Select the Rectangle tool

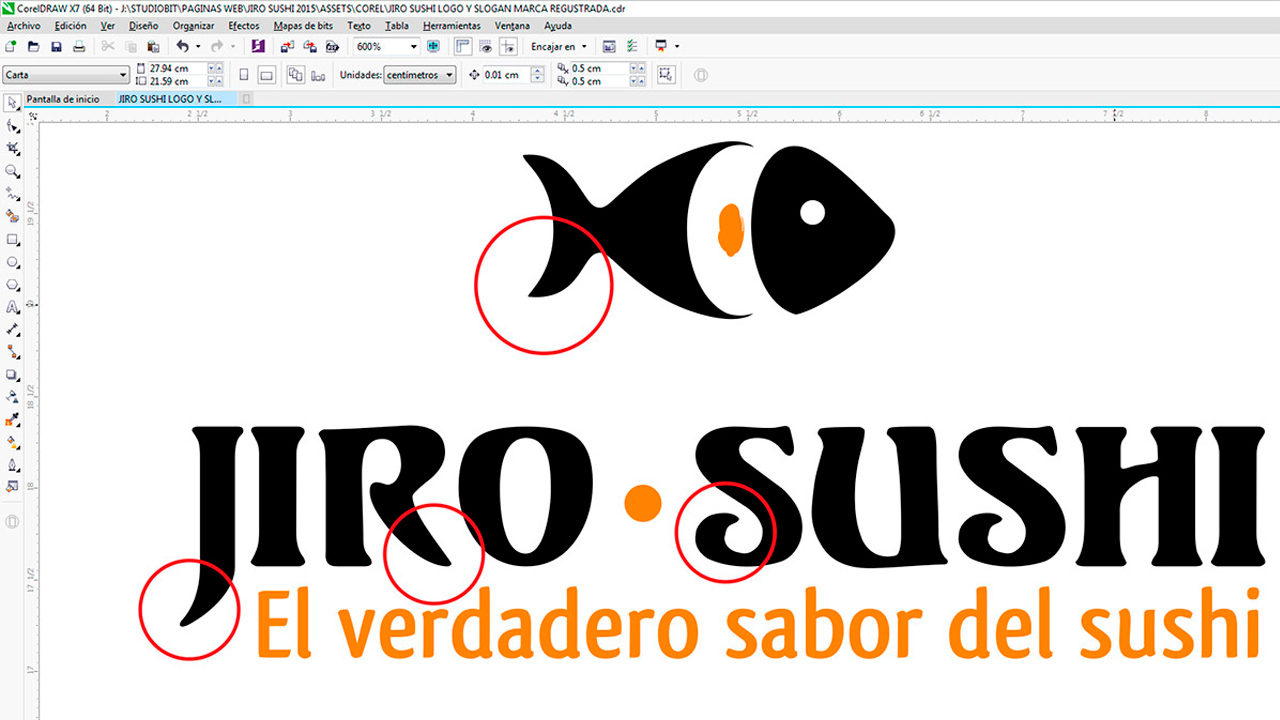(x=12, y=240)
